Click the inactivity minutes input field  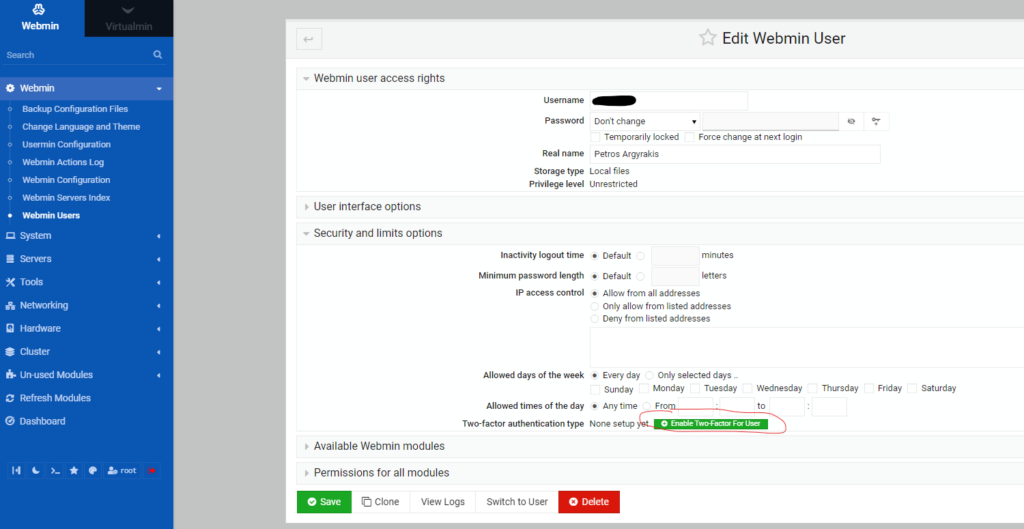point(675,256)
